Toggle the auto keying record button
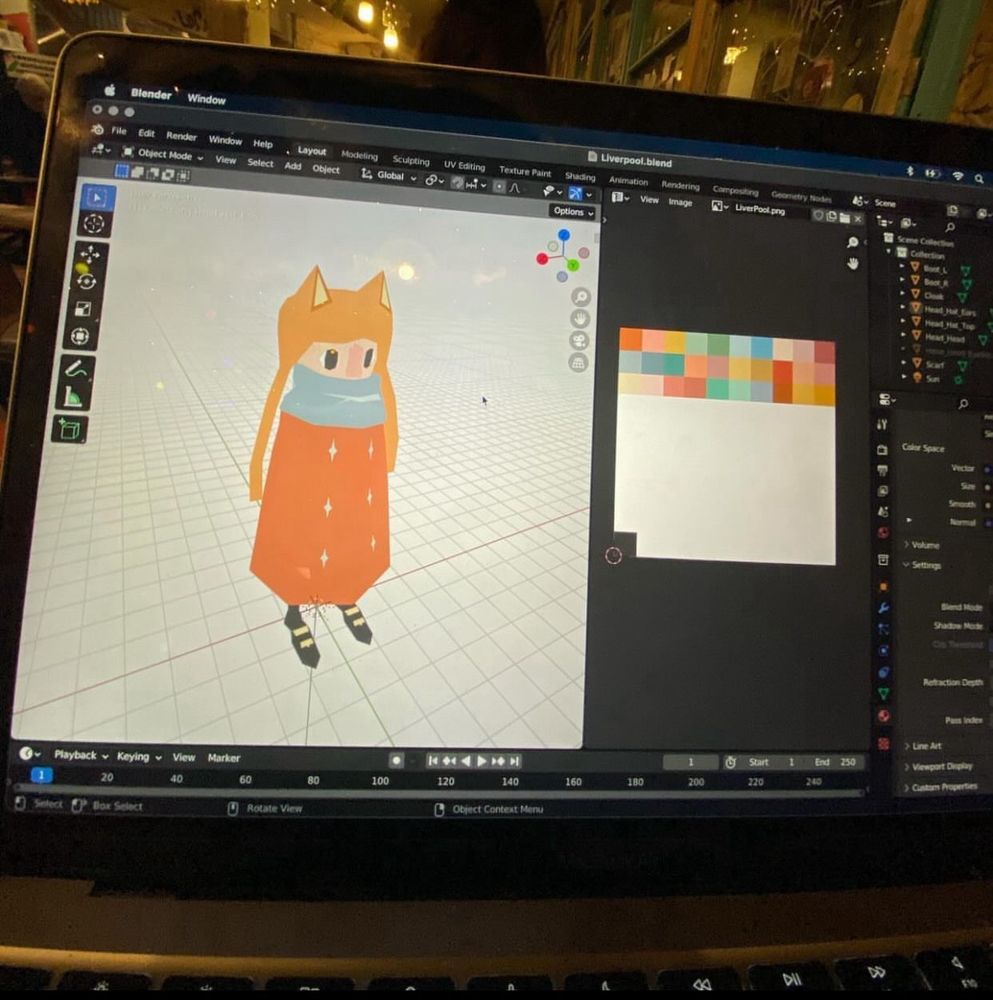 point(396,760)
